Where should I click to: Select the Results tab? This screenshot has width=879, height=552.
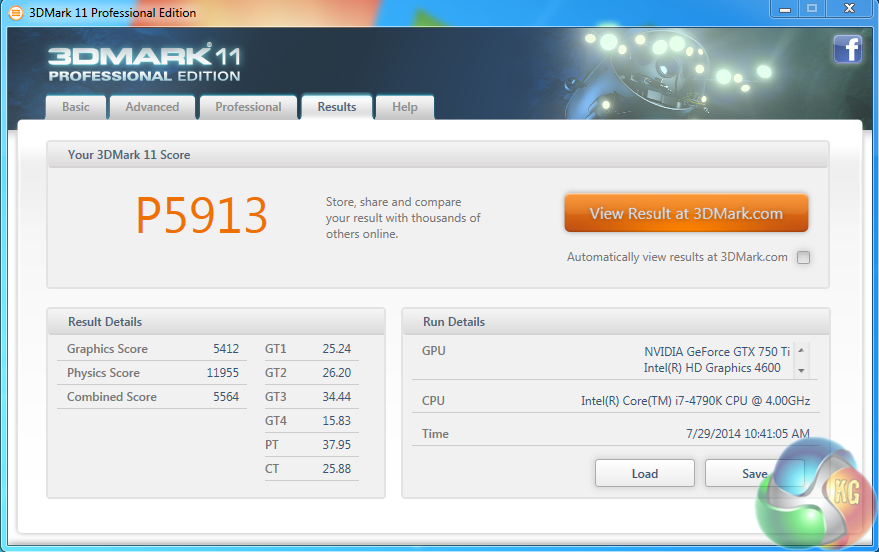pos(337,107)
